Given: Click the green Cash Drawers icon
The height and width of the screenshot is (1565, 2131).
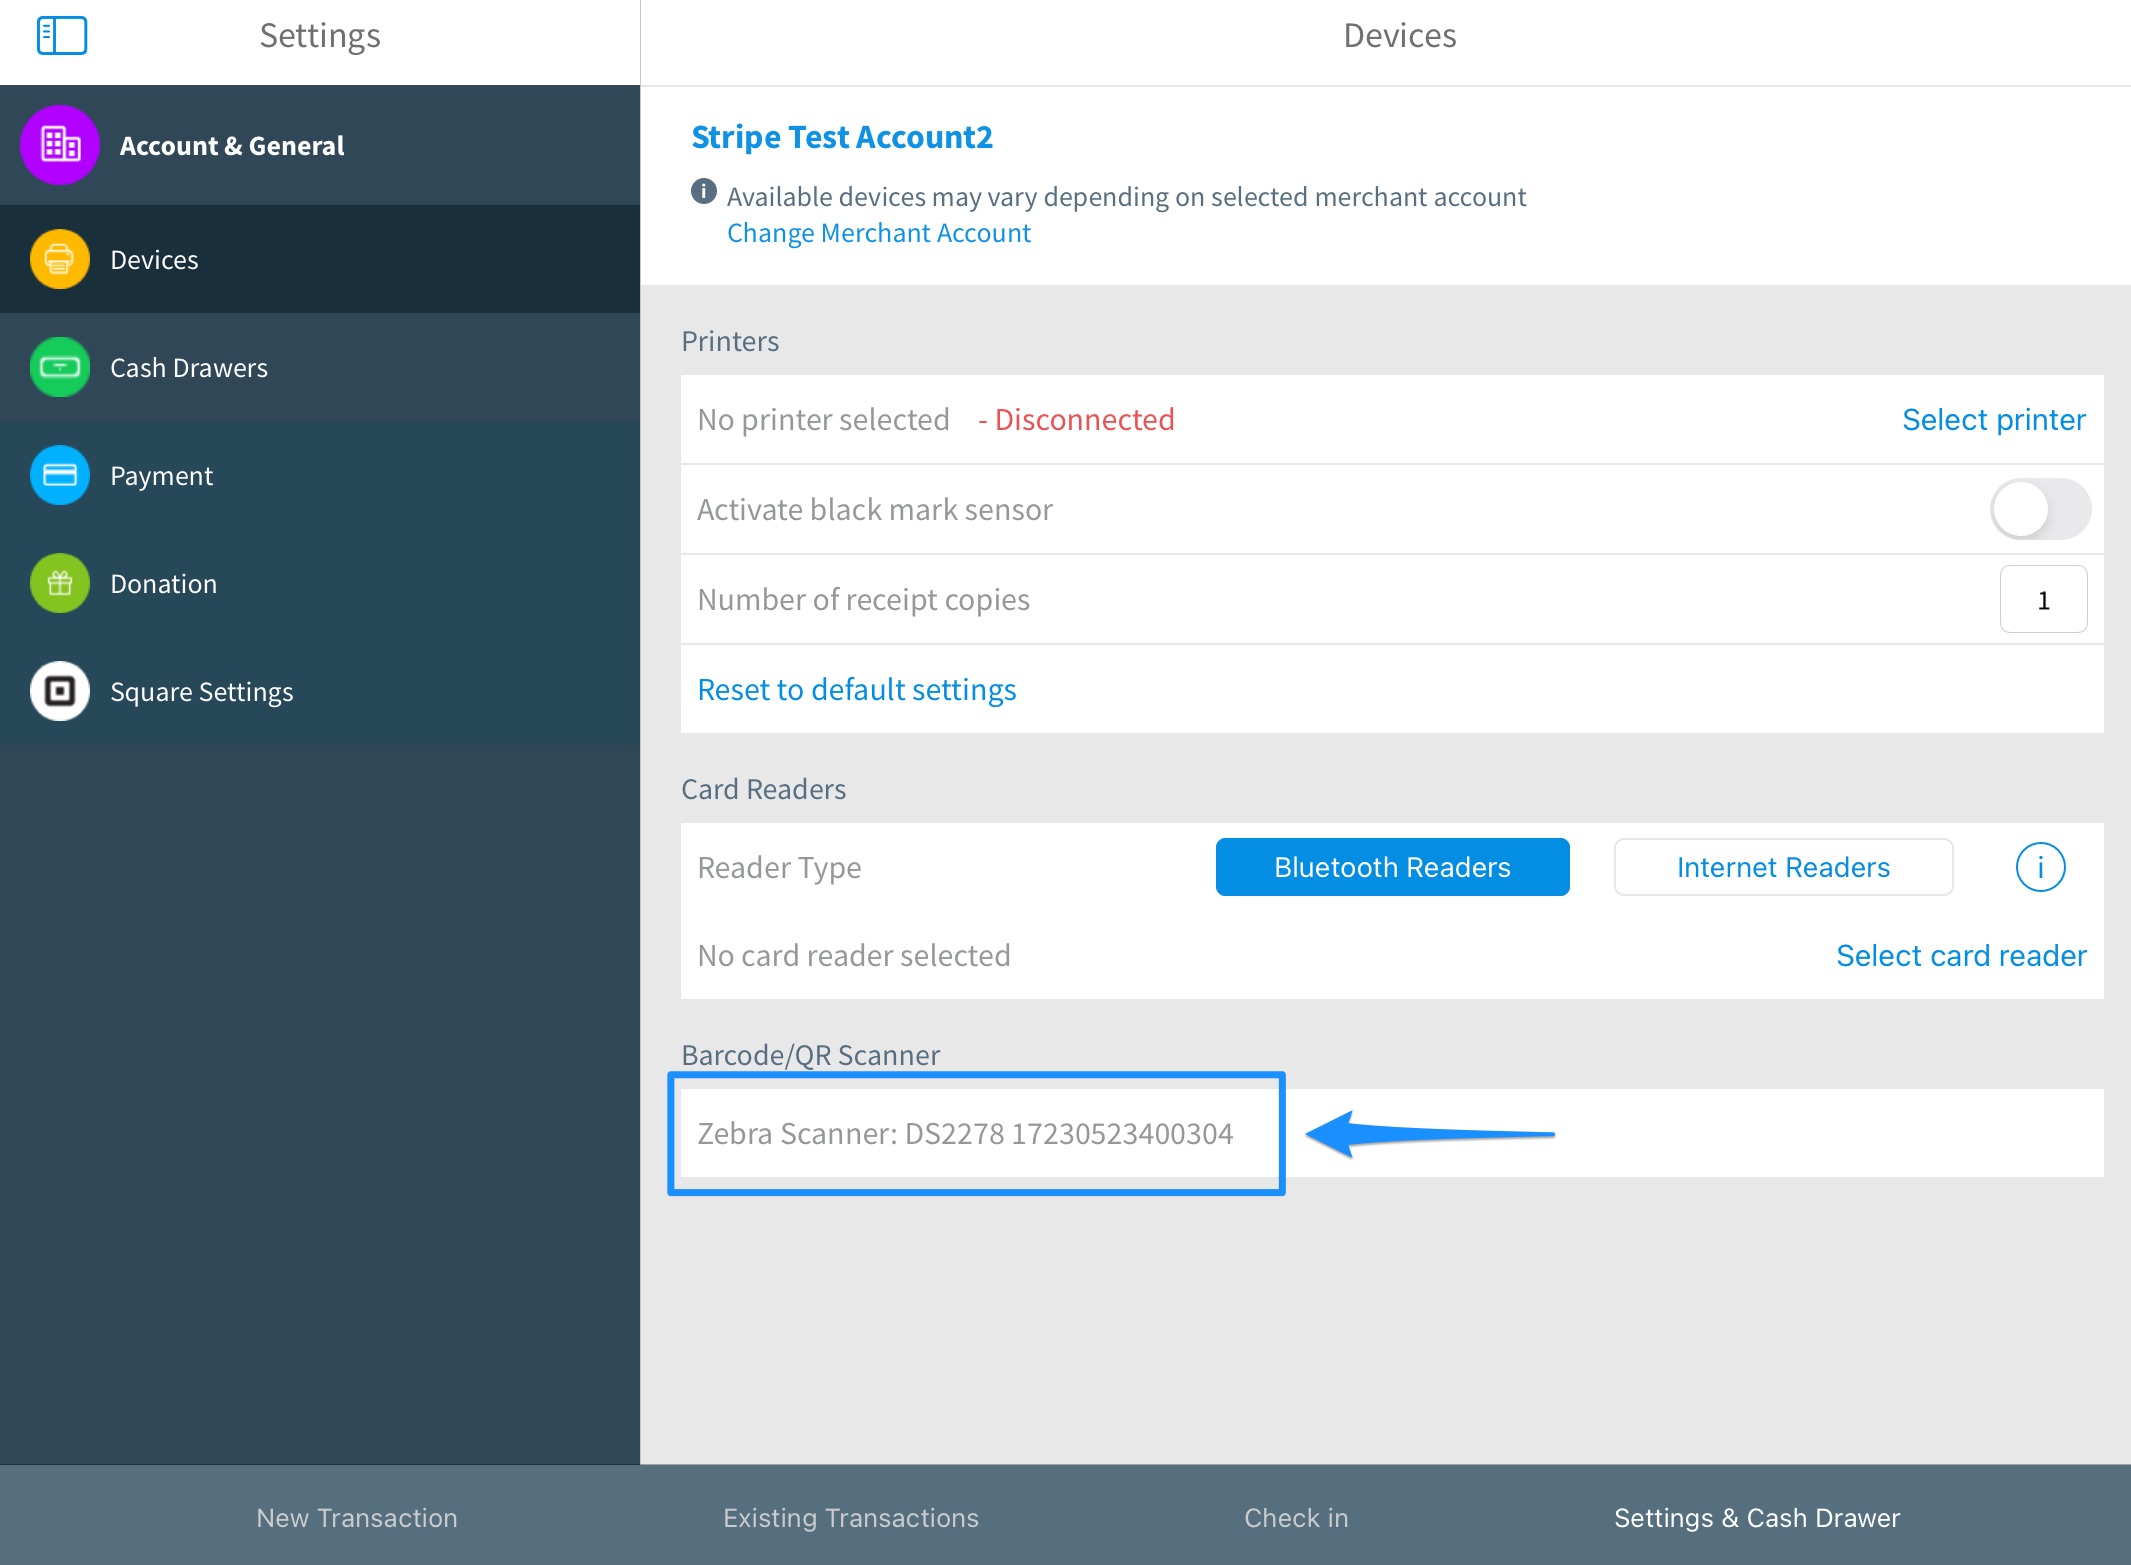Looking at the screenshot, I should (60, 368).
